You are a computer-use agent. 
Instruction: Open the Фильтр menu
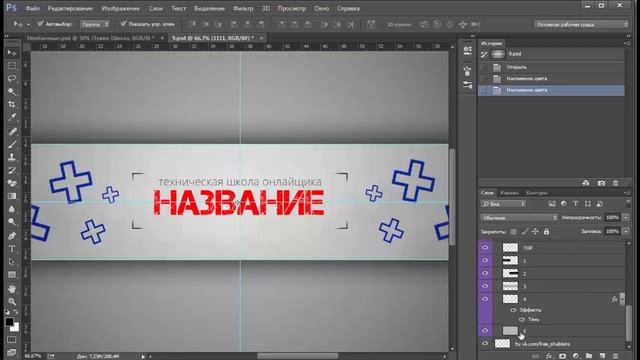tap(243, 8)
